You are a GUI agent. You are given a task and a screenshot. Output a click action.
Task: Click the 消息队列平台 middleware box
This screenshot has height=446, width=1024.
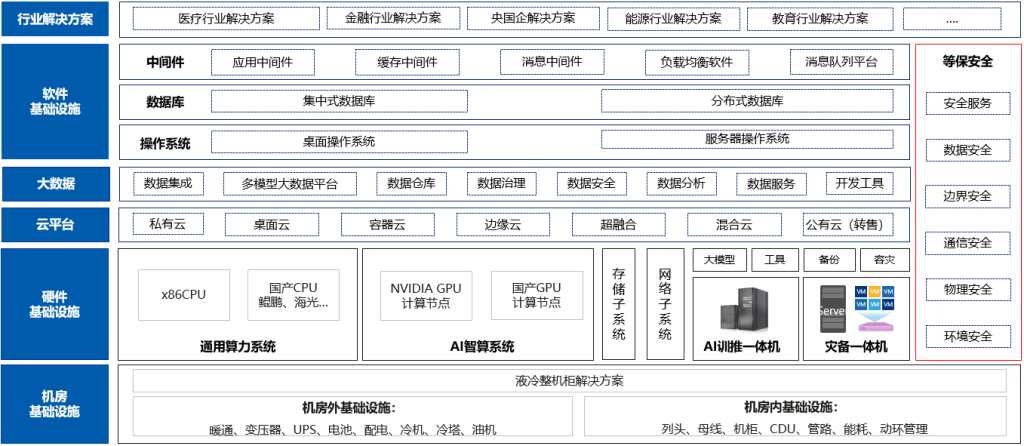841,62
